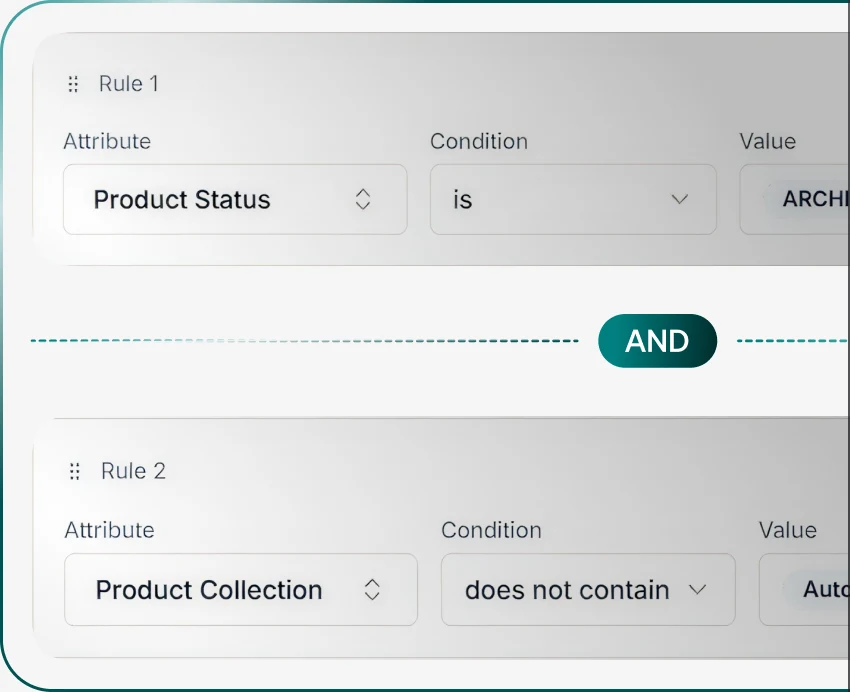Open the Product Status attribute dropdown
Screen dimensions: 850x692
235,199
